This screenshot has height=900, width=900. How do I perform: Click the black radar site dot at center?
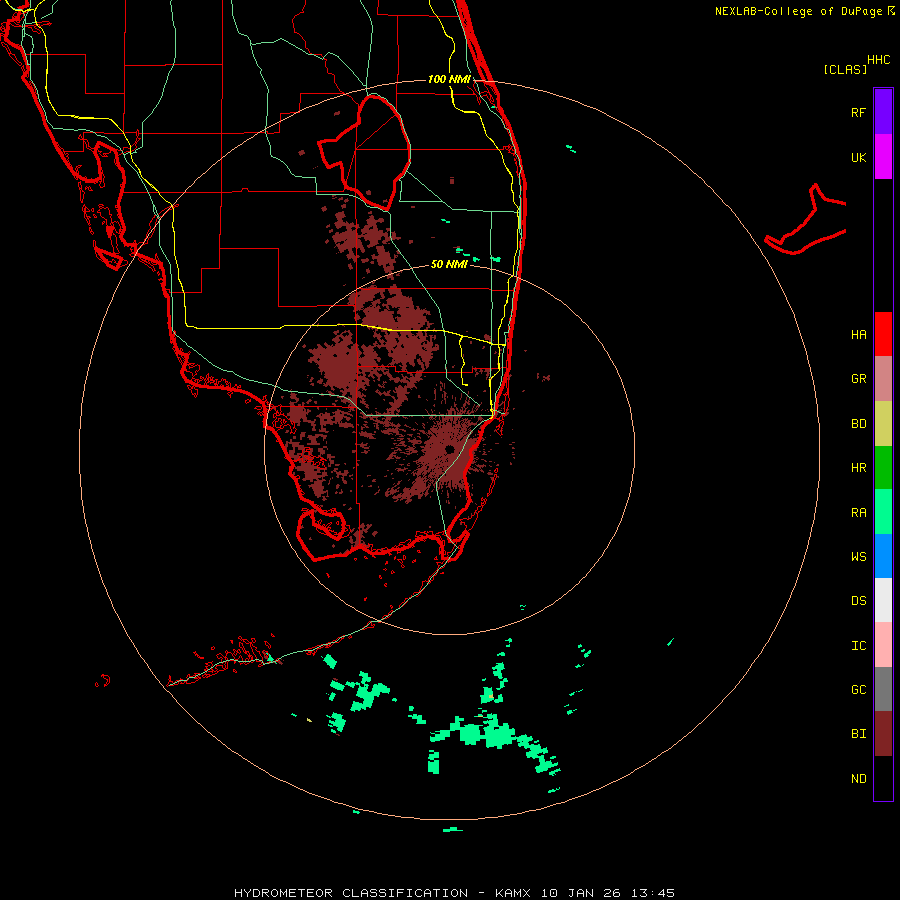pyautogui.click(x=449, y=449)
